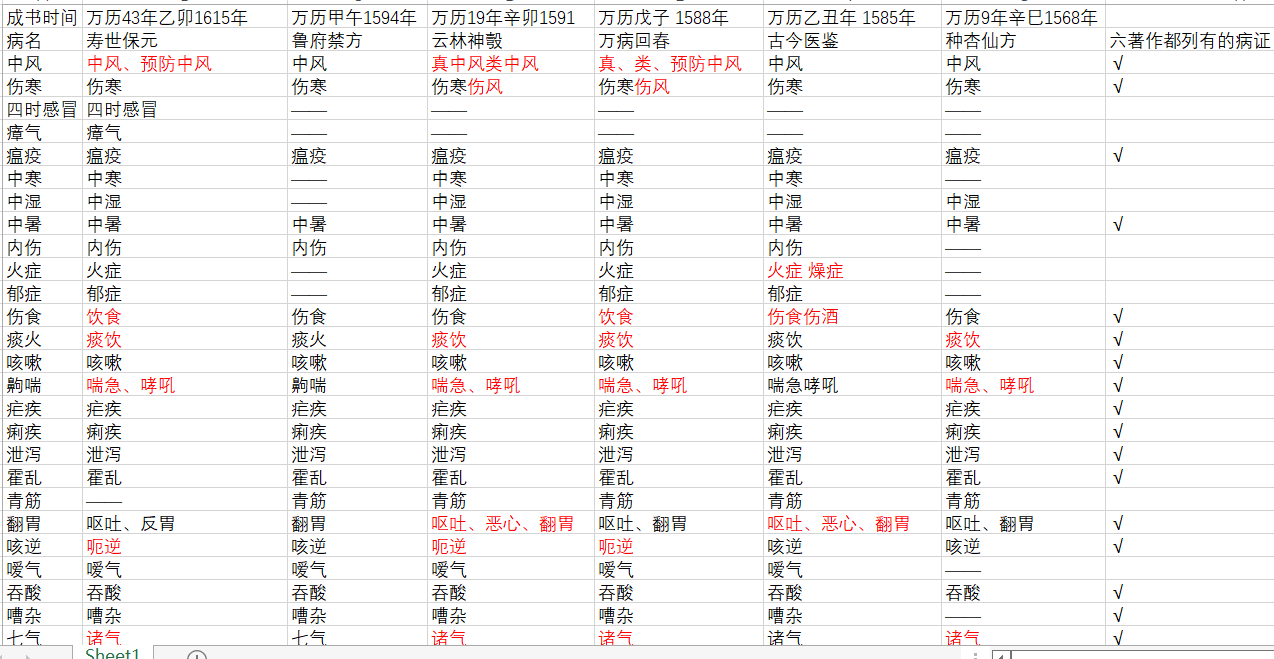Select the 呕吐、反胃 cell
The width and height of the screenshot is (1274, 659).
[x=185, y=523]
